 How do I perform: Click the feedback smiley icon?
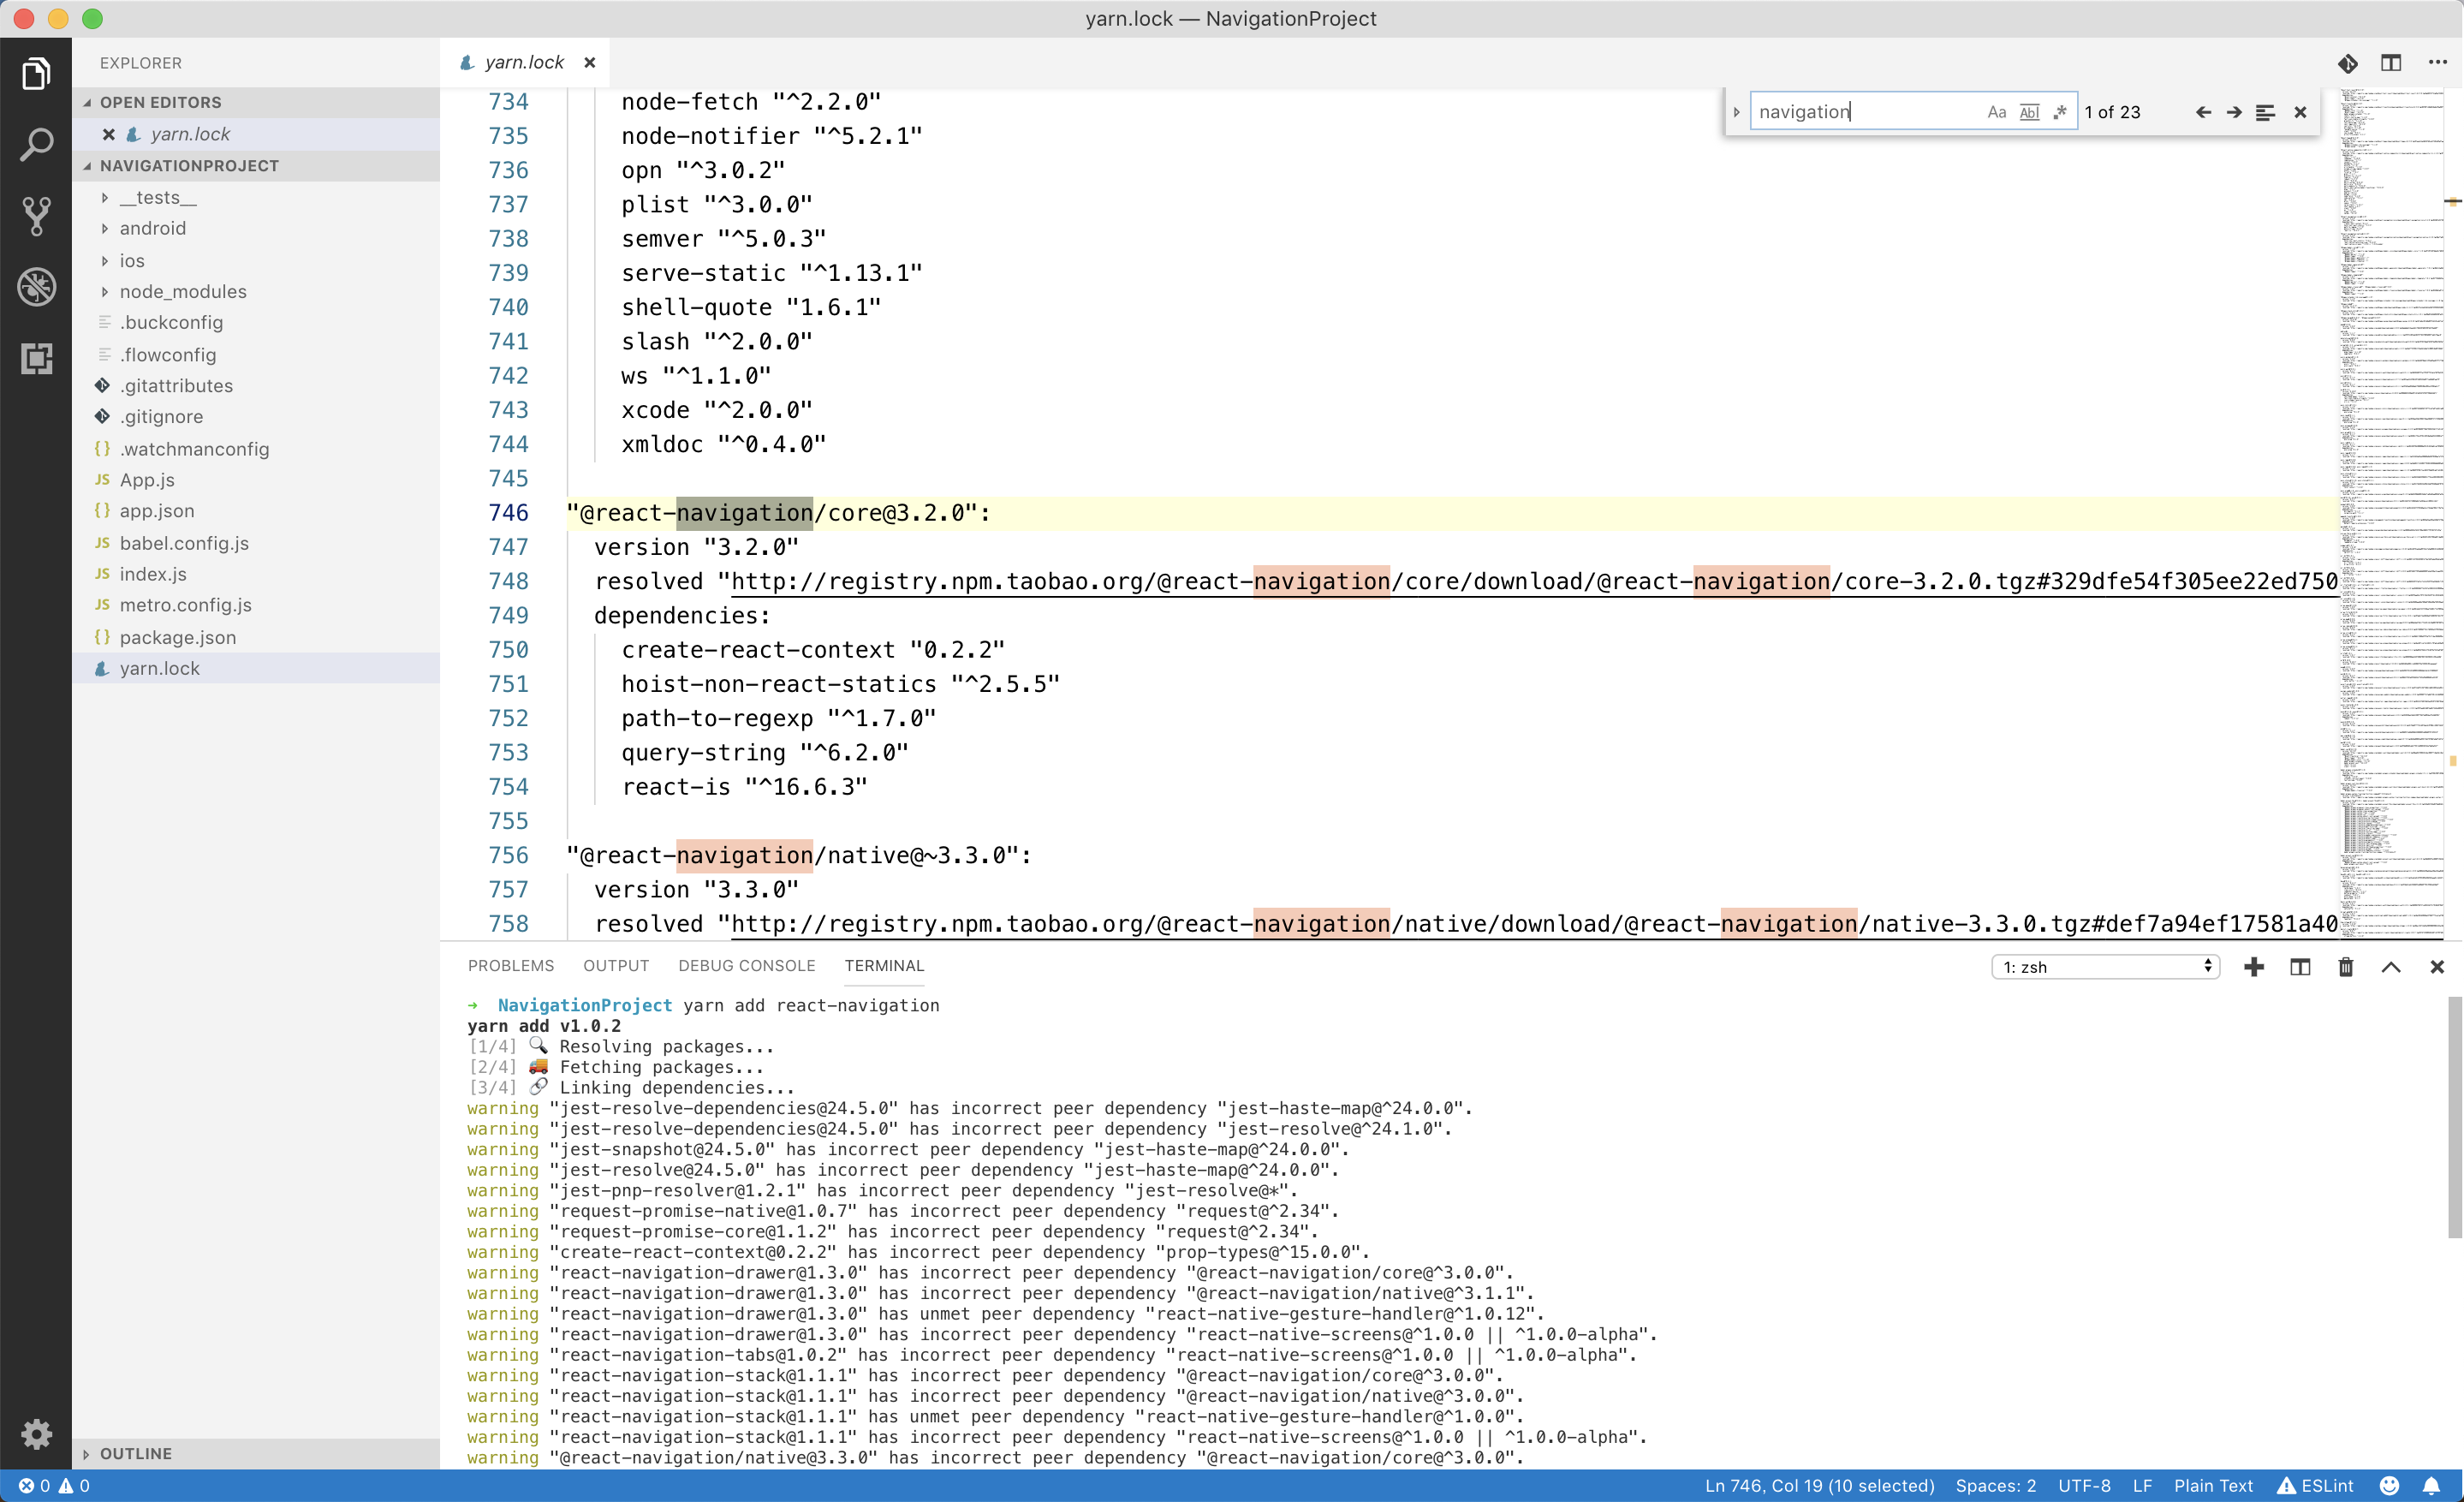click(2389, 1486)
